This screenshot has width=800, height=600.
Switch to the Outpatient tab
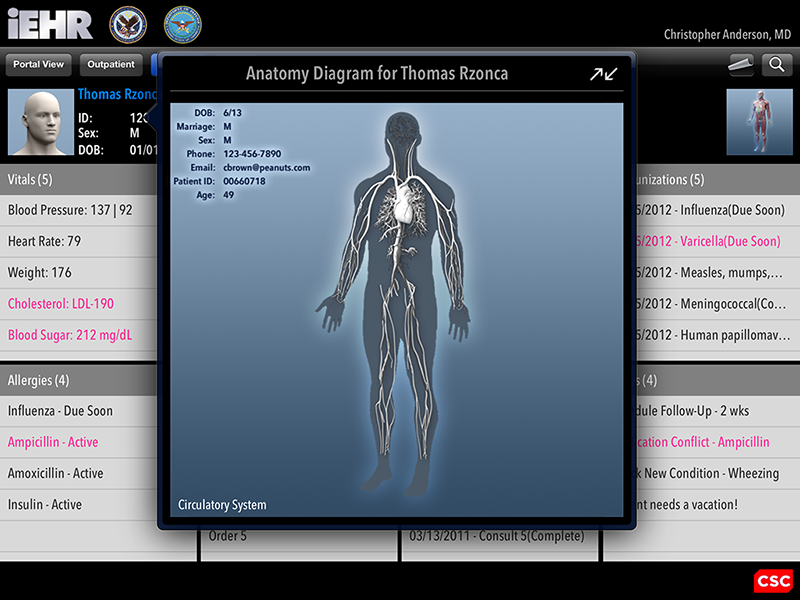111,65
